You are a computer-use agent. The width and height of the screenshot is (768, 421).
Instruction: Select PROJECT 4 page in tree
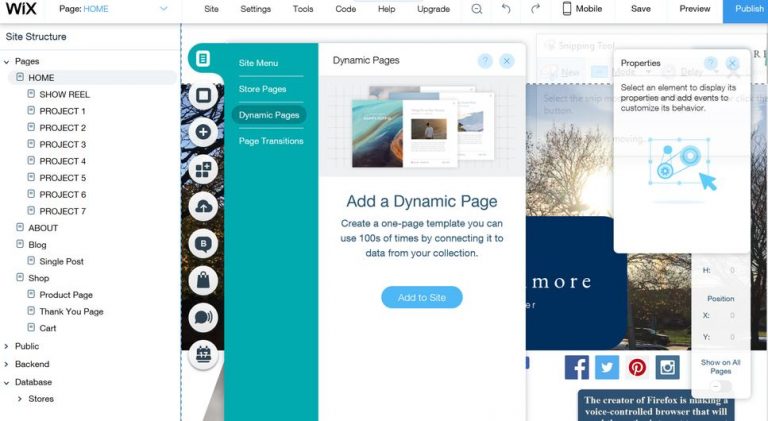(x=63, y=161)
